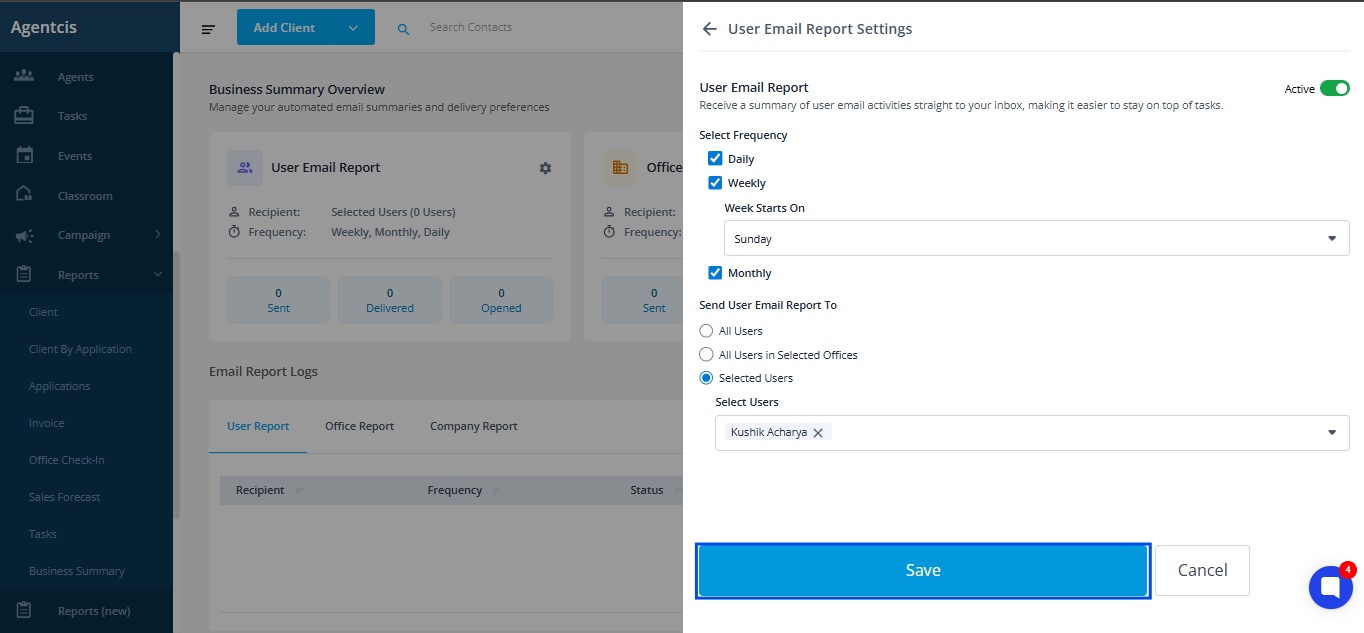Click the User Email Report gear icon

click(x=545, y=168)
